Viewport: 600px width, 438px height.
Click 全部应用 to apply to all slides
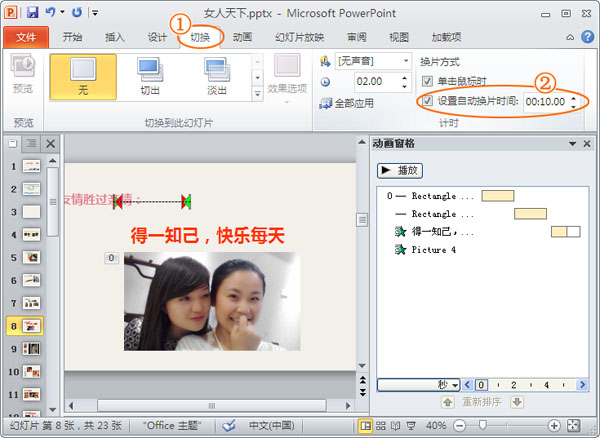347,103
